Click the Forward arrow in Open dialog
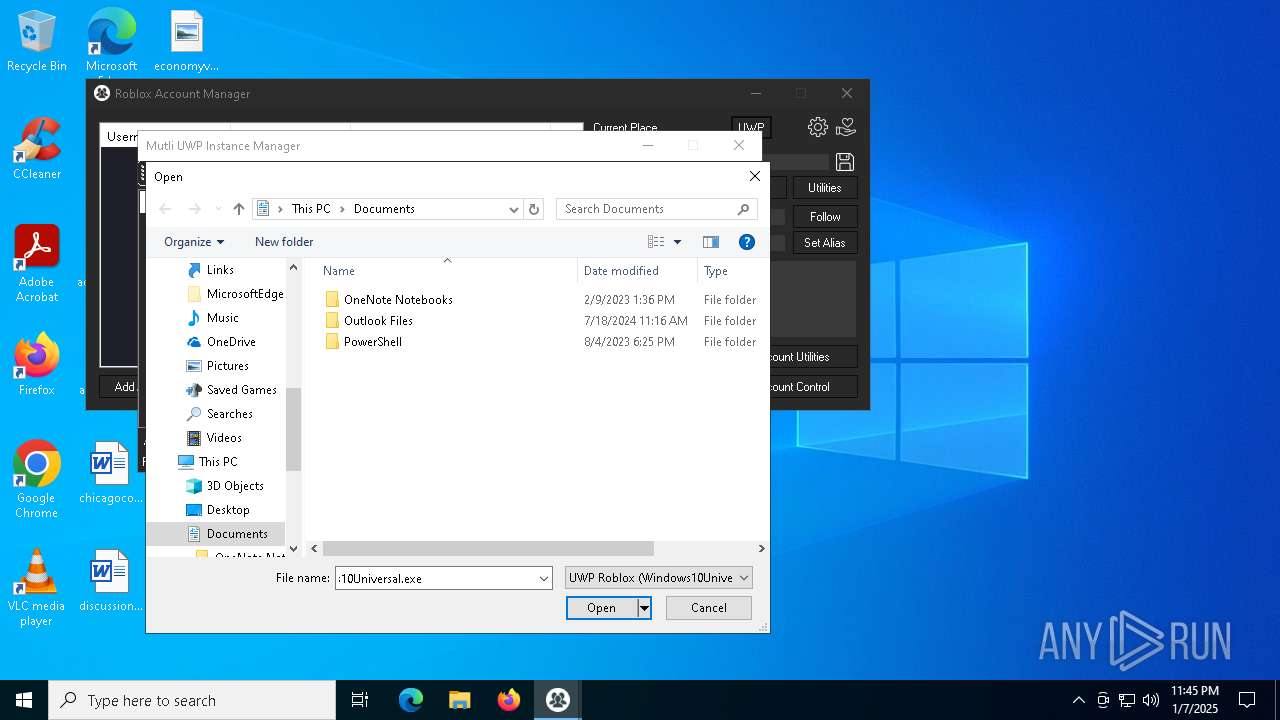The width and height of the screenshot is (1280, 720). click(x=195, y=209)
